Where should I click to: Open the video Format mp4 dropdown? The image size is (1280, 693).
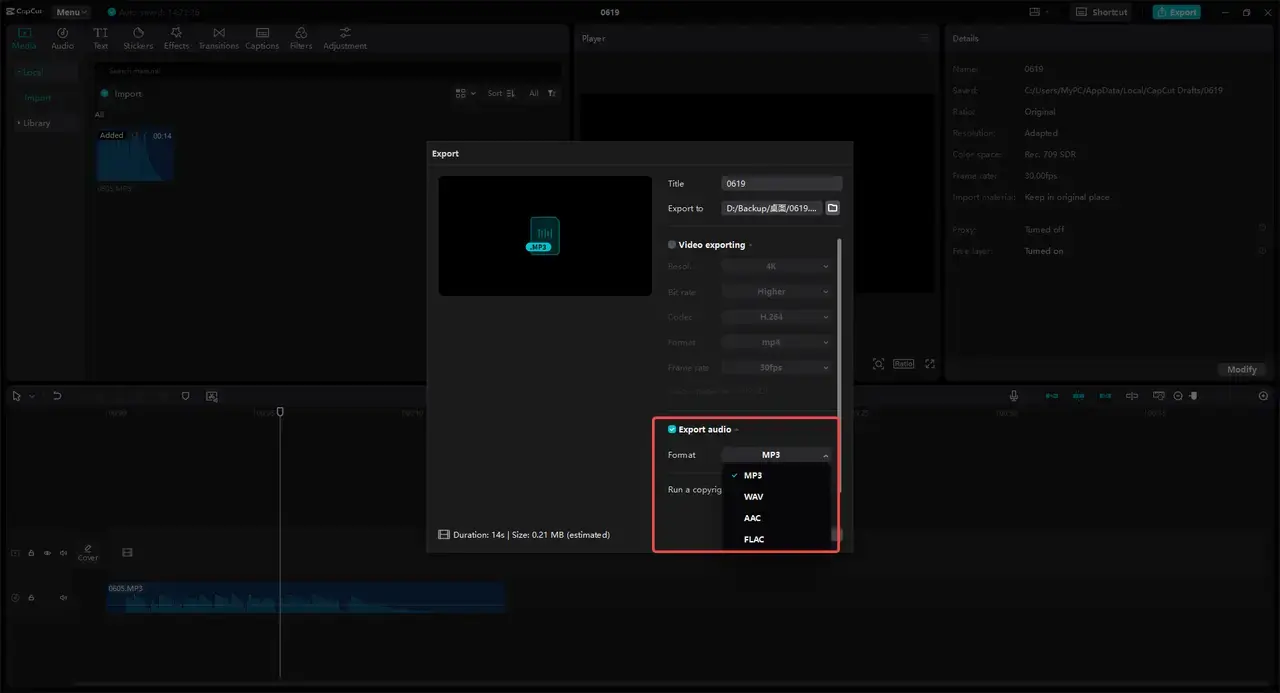(x=777, y=342)
